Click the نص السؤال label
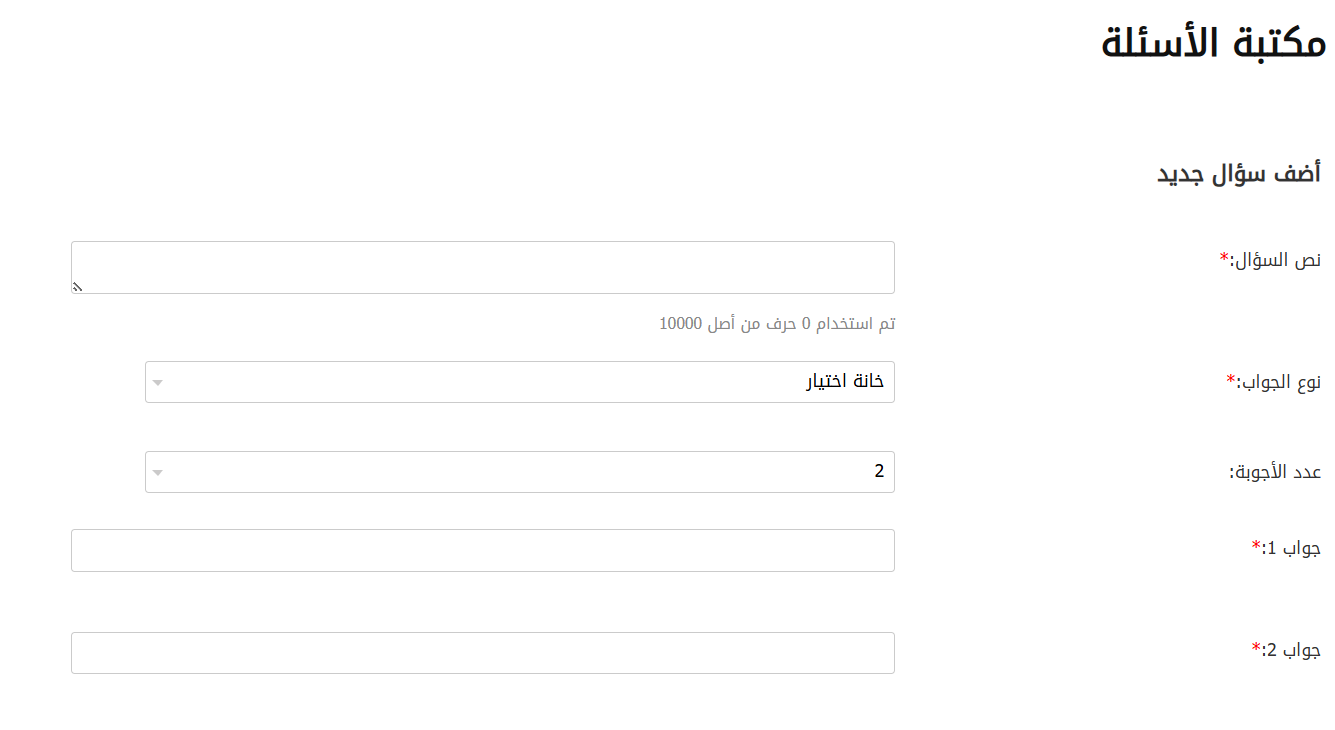 [x=1275, y=260]
